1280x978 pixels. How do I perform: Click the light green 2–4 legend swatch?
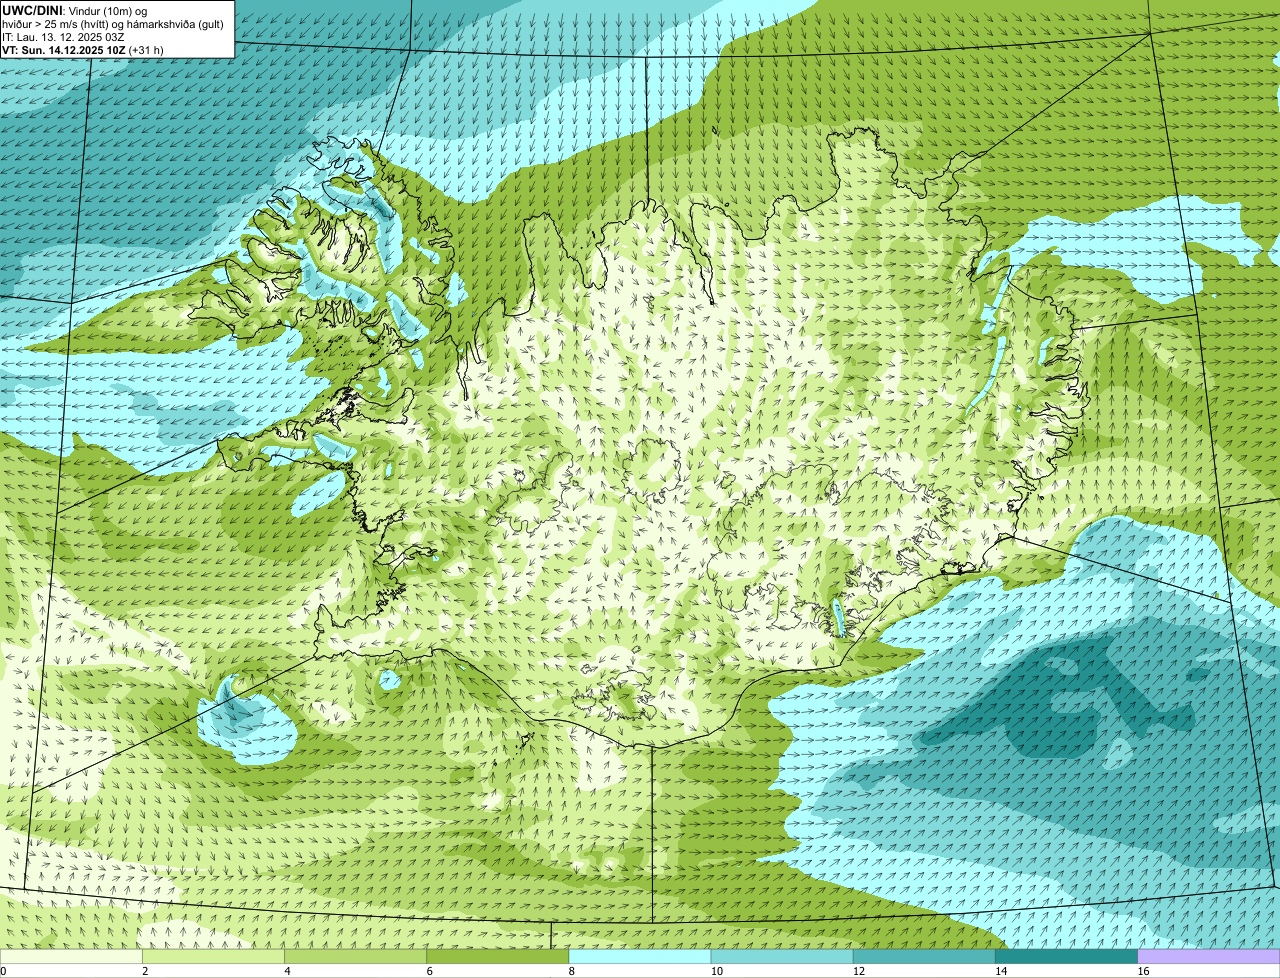pyautogui.click(x=214, y=957)
